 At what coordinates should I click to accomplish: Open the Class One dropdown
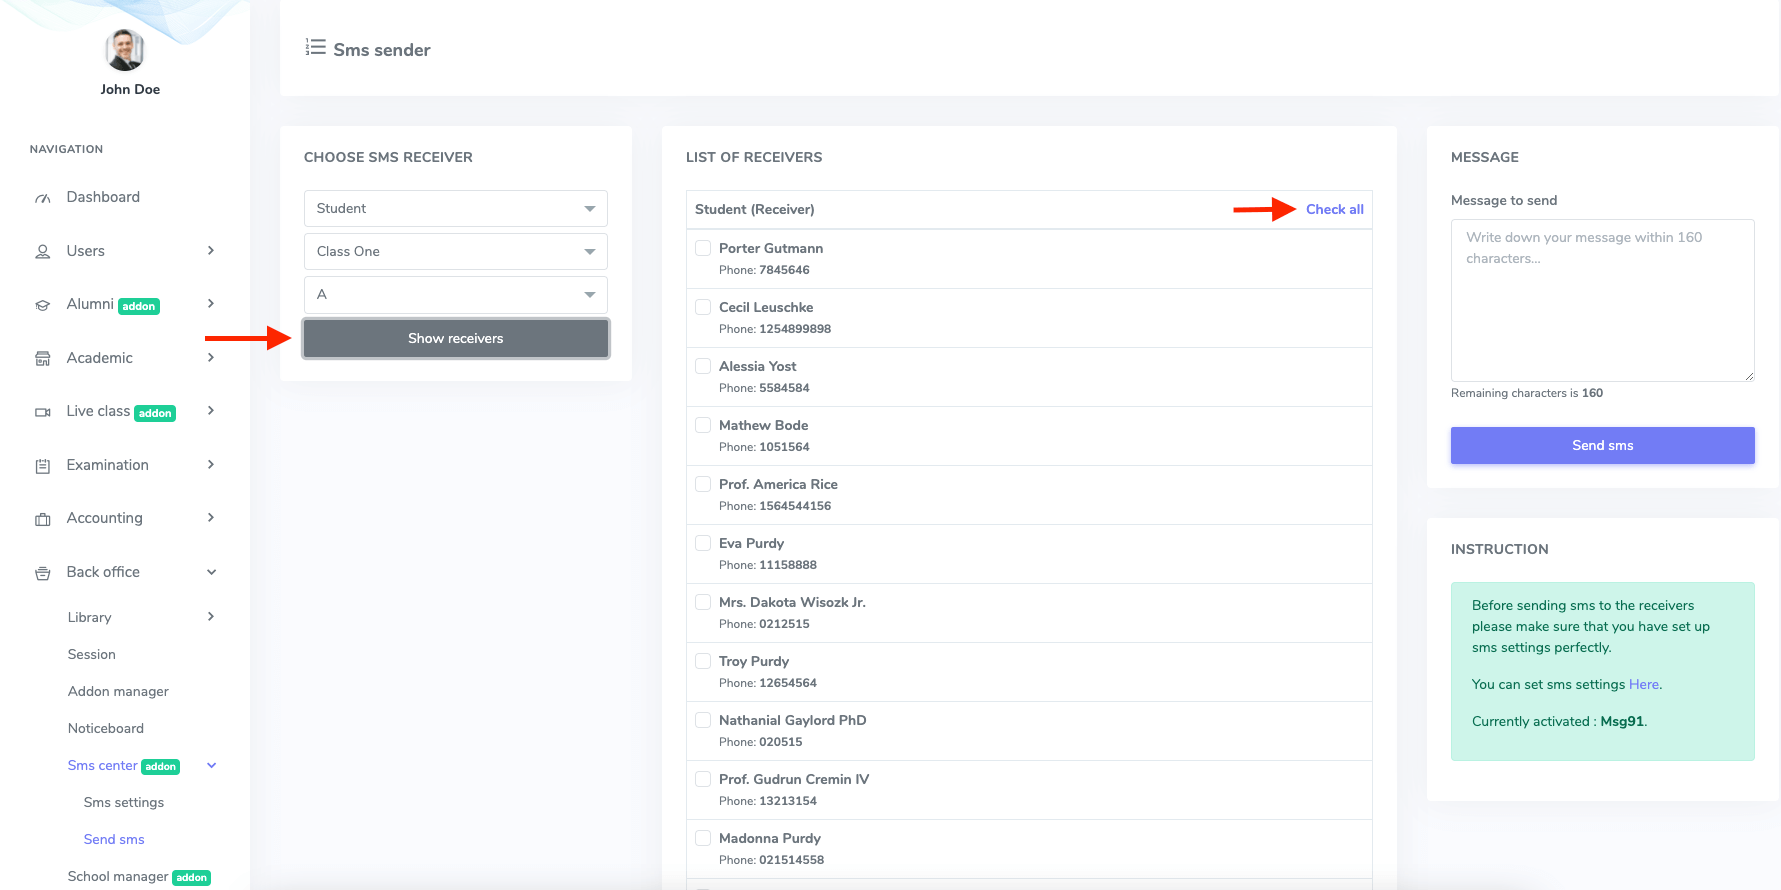(455, 251)
